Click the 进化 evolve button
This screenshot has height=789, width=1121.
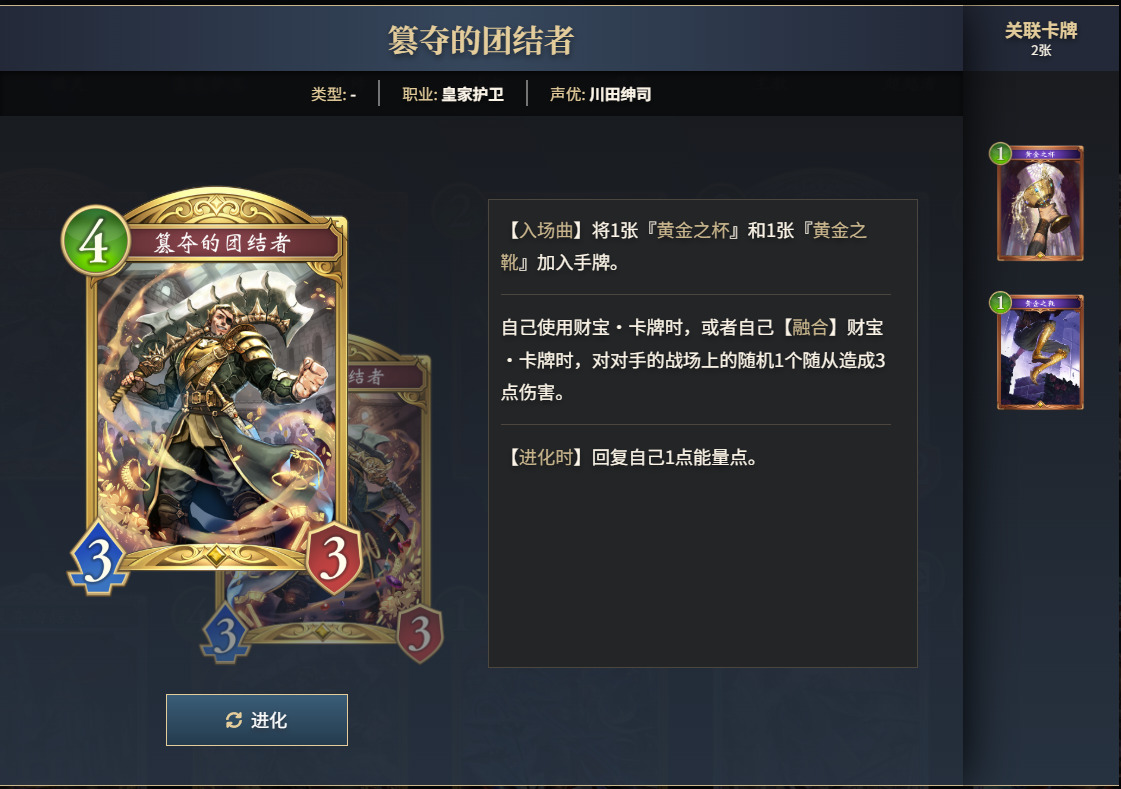[257, 720]
